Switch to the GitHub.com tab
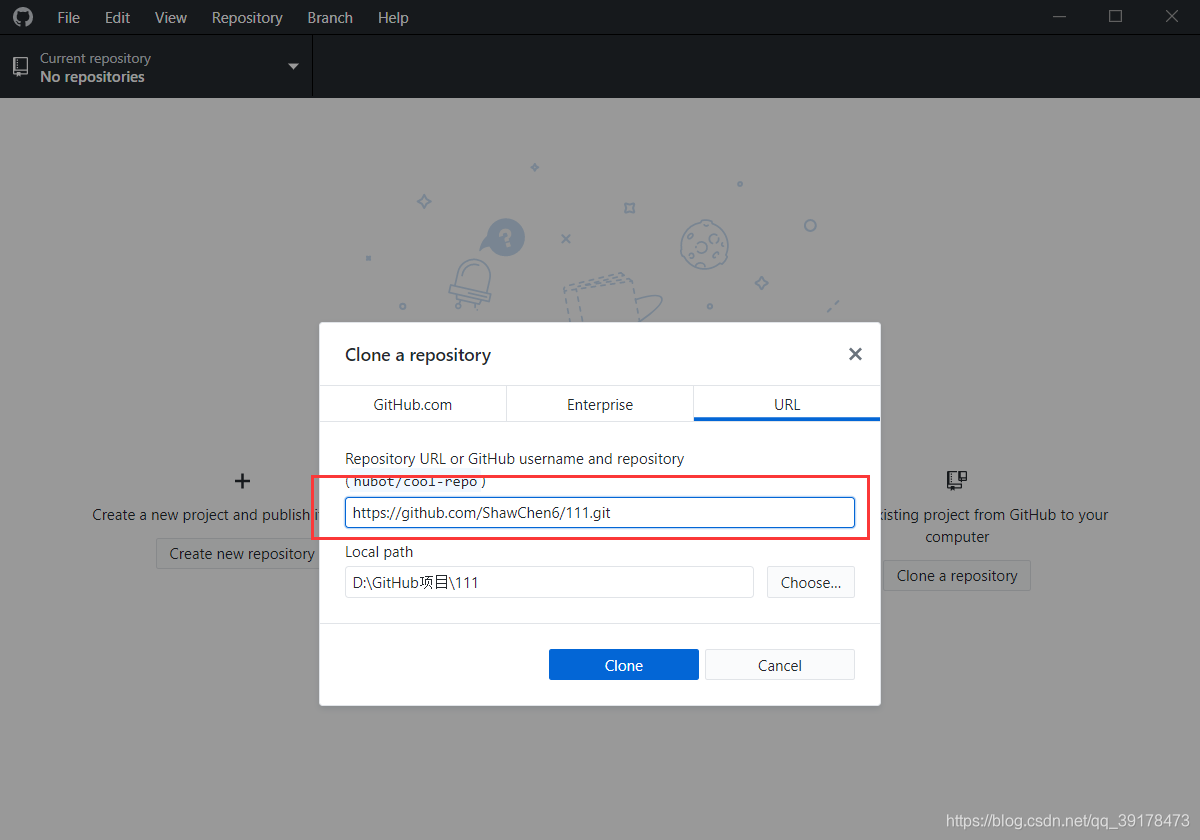Screen dimensions: 1200x840 (413, 404)
